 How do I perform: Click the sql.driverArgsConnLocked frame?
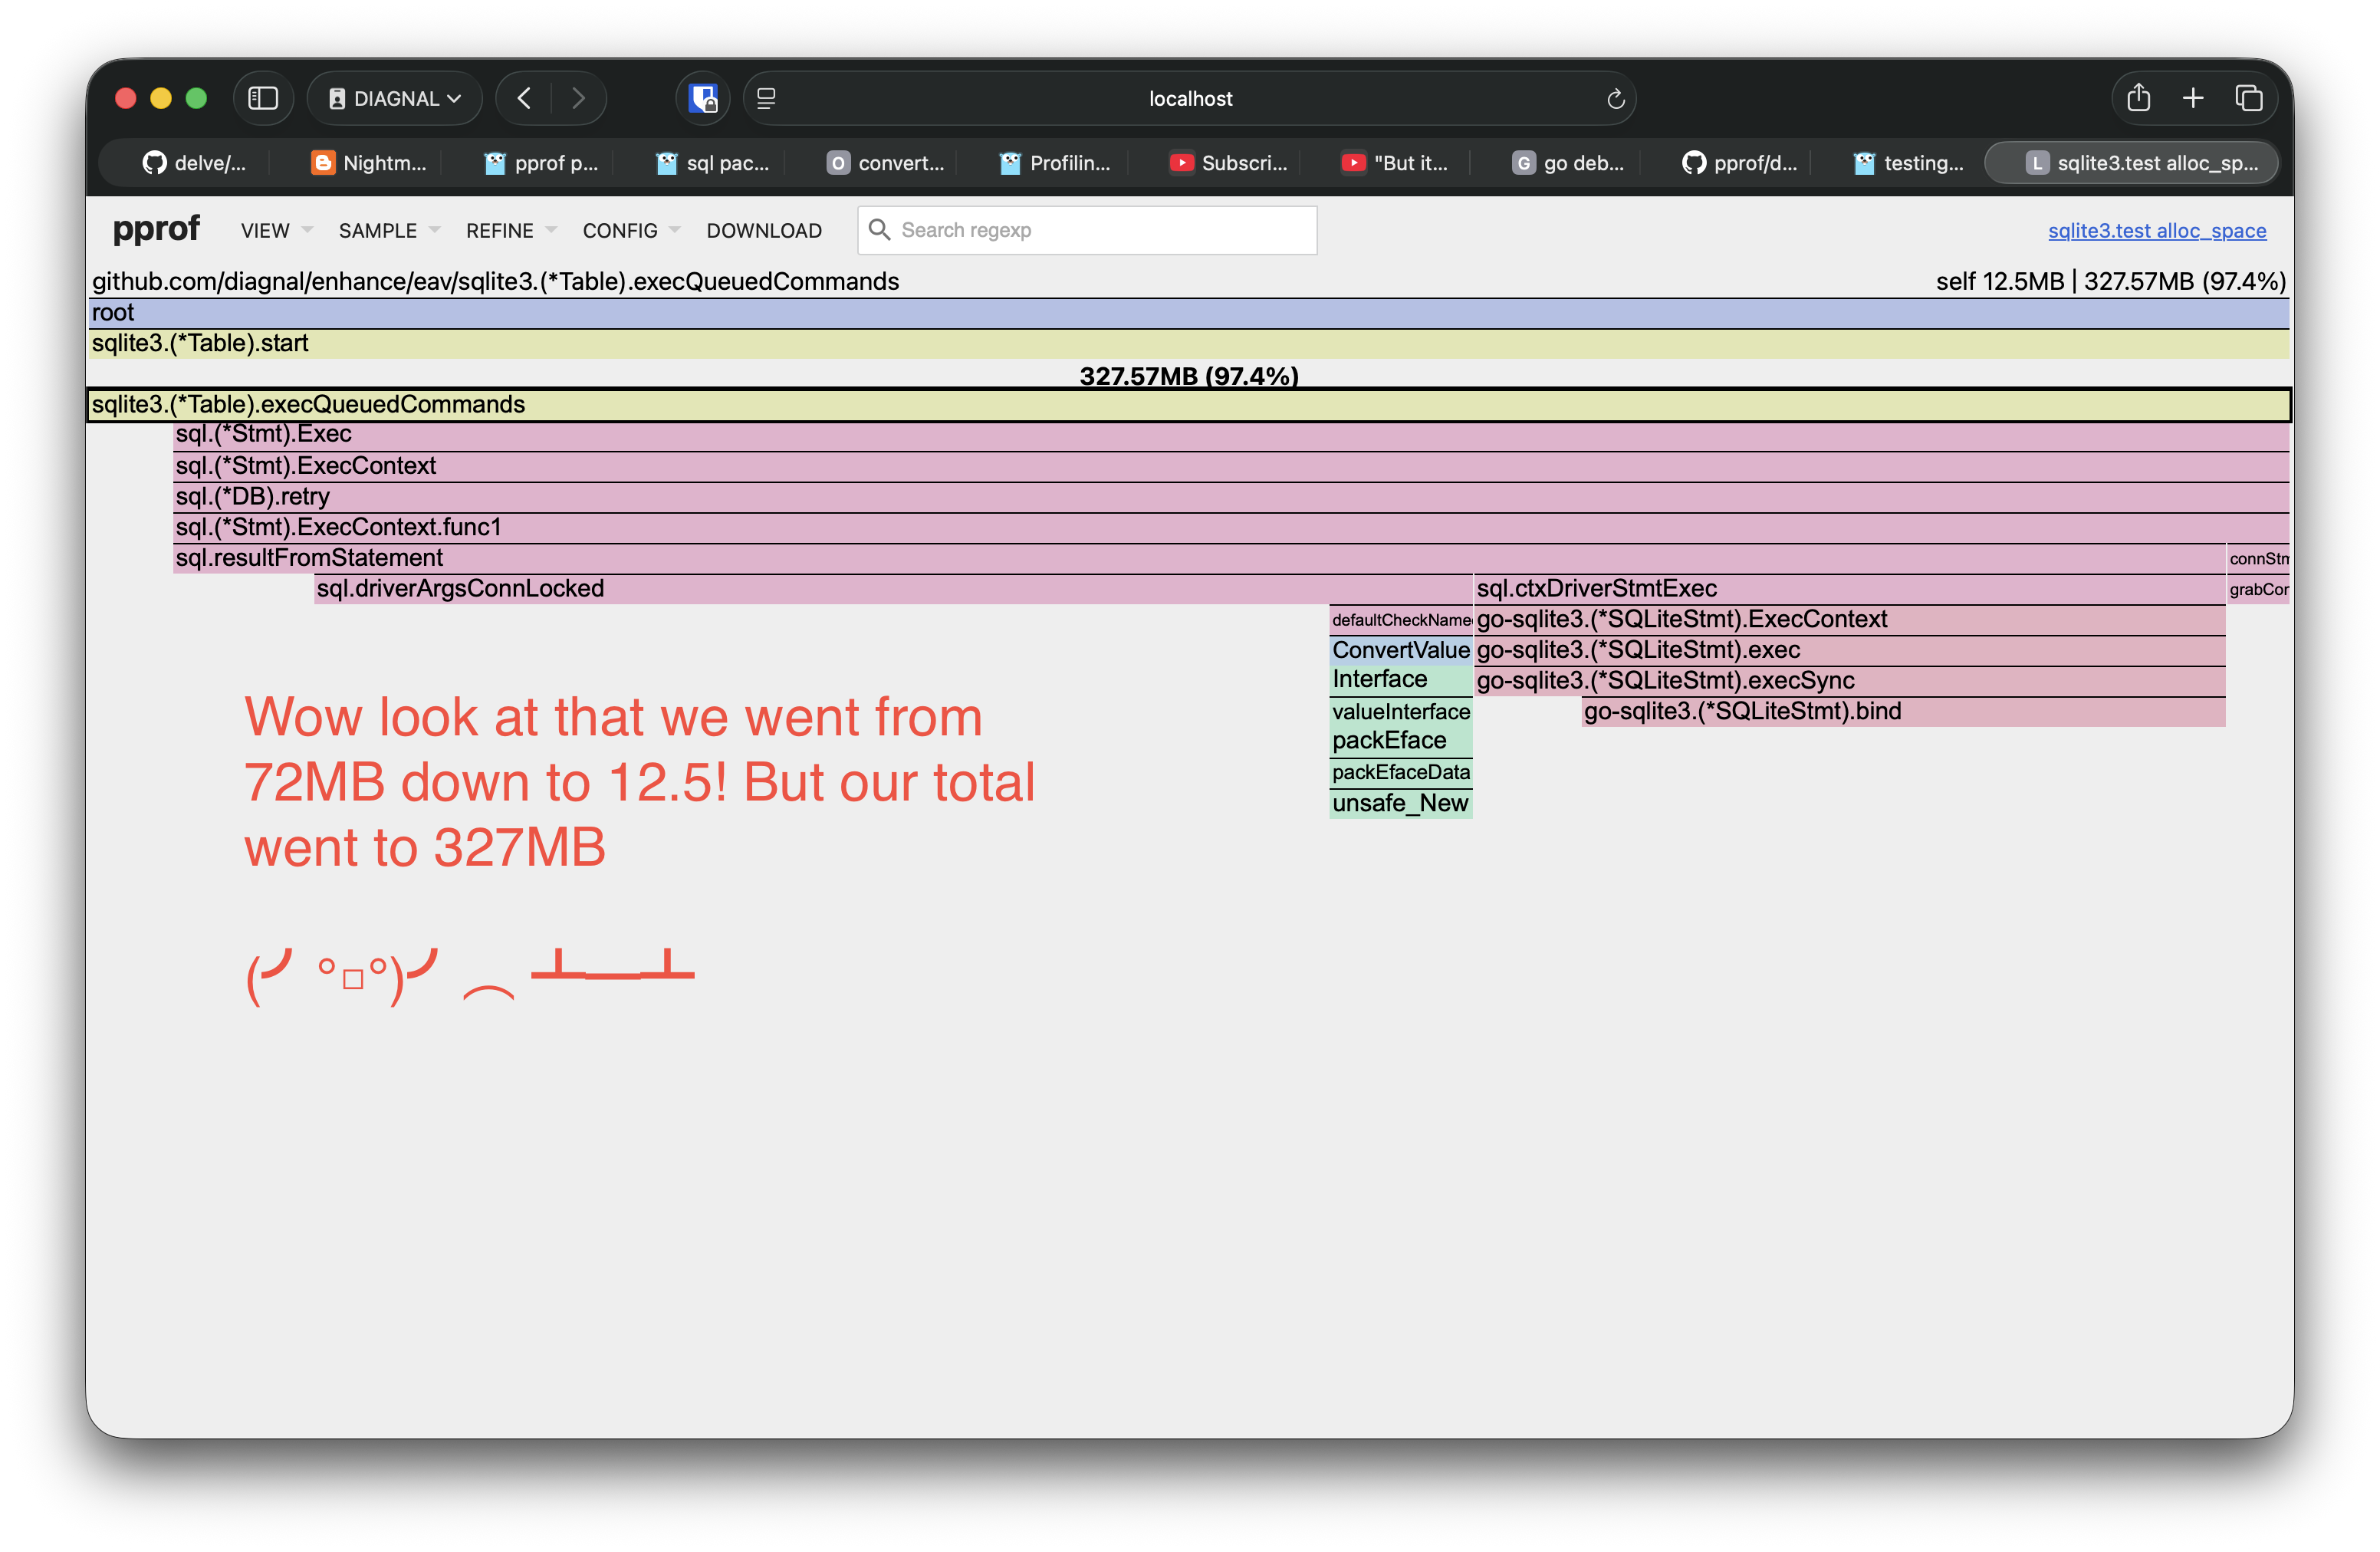[893, 589]
